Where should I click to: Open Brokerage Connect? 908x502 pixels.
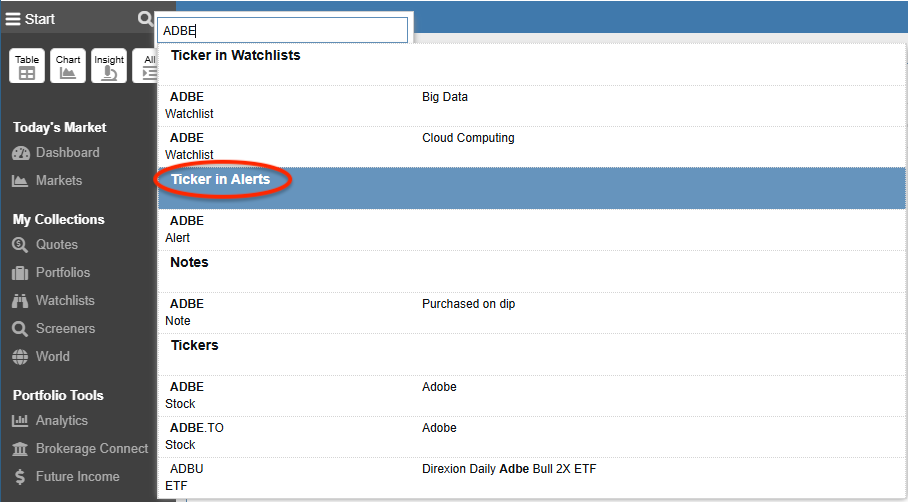(x=80, y=449)
